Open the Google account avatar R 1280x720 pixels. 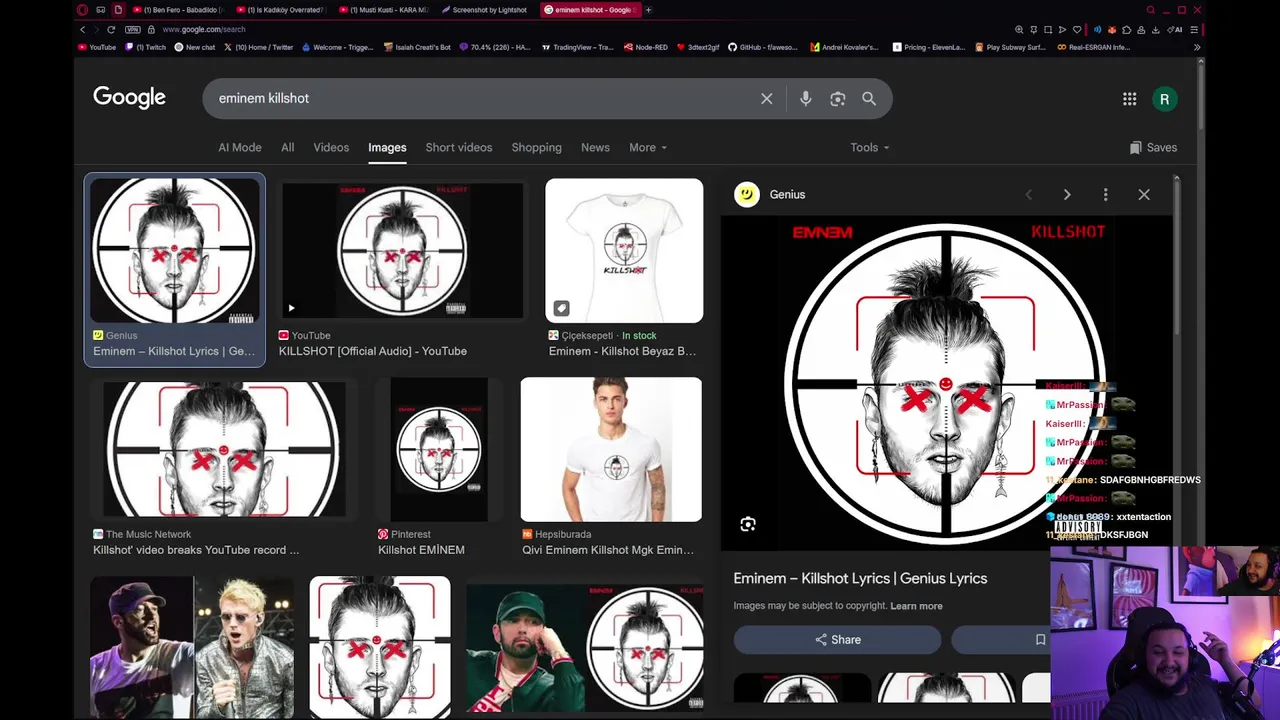coord(1164,98)
